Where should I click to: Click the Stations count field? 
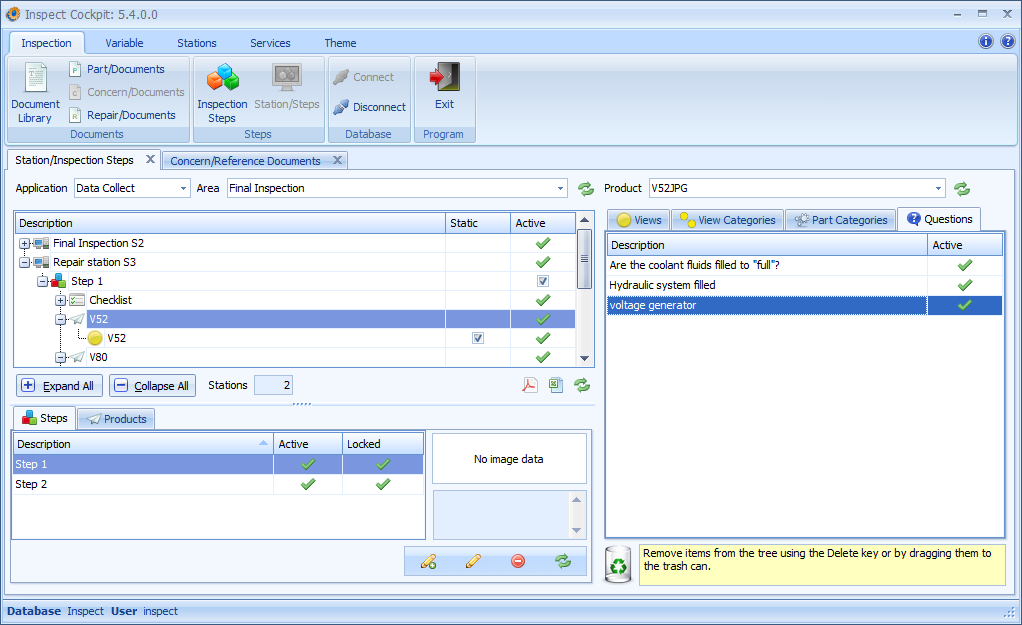pos(273,385)
